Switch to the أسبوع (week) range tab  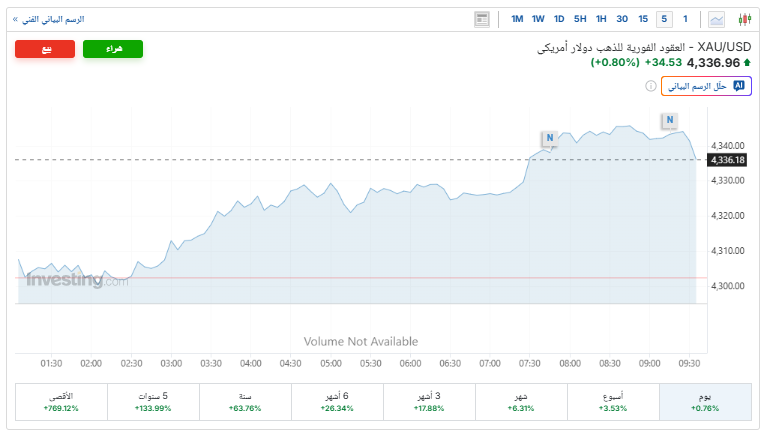coord(614,401)
